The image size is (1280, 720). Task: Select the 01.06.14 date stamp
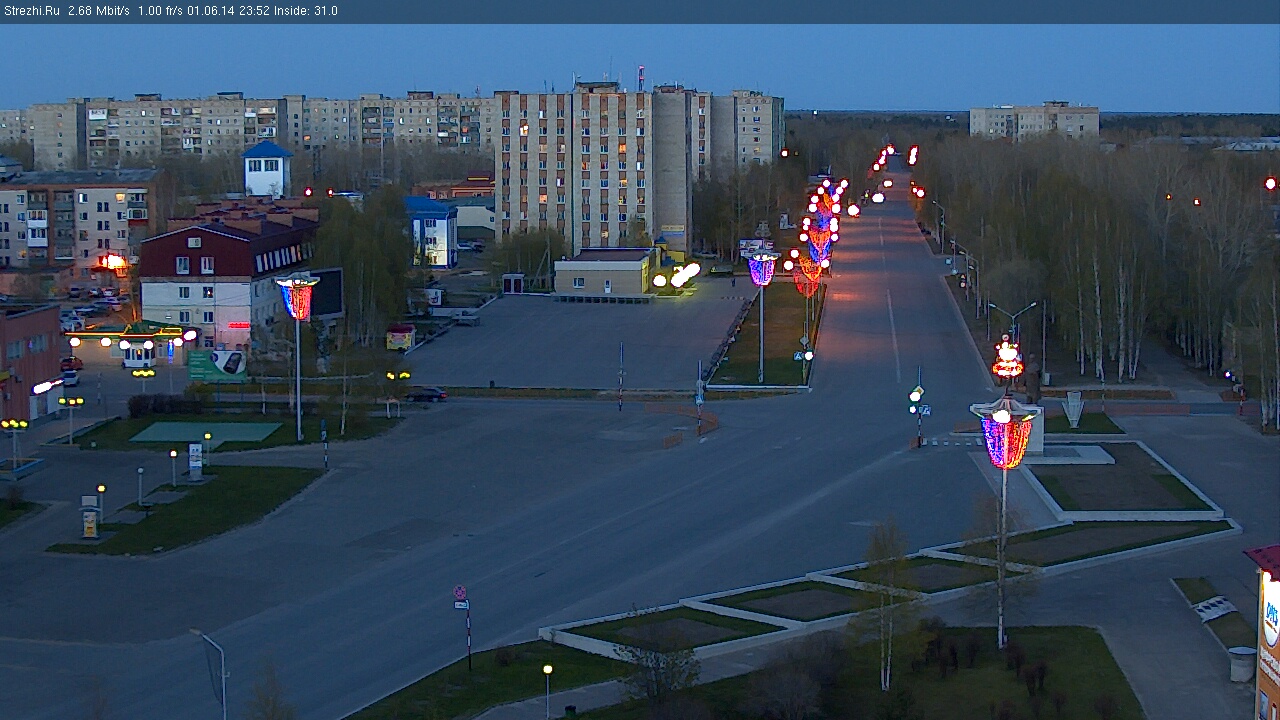[209, 11]
